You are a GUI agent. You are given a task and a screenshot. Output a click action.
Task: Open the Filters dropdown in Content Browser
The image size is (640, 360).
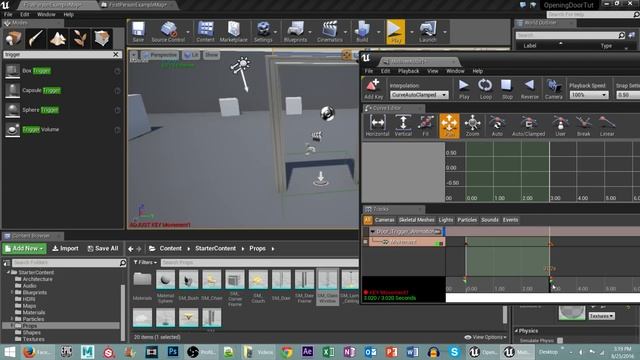click(x=145, y=262)
